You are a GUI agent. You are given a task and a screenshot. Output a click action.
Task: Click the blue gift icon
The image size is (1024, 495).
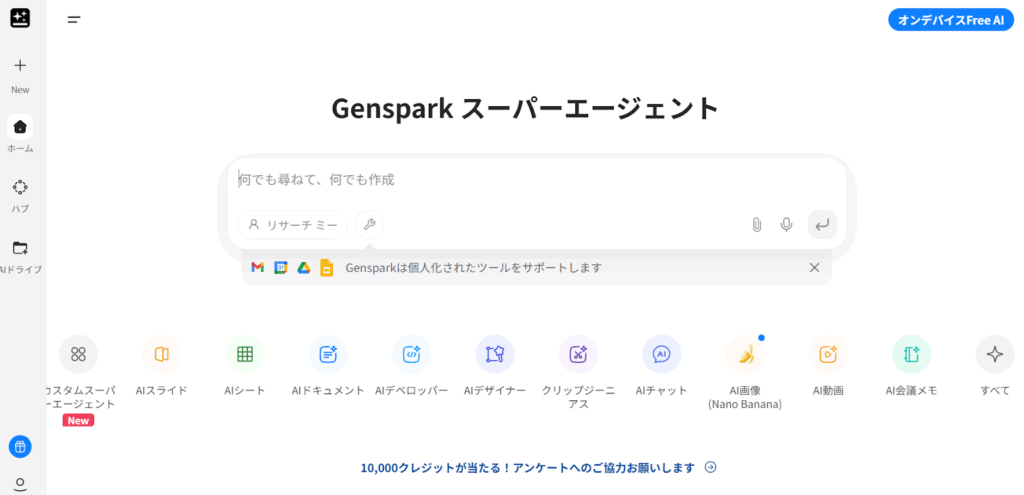pyautogui.click(x=20, y=447)
